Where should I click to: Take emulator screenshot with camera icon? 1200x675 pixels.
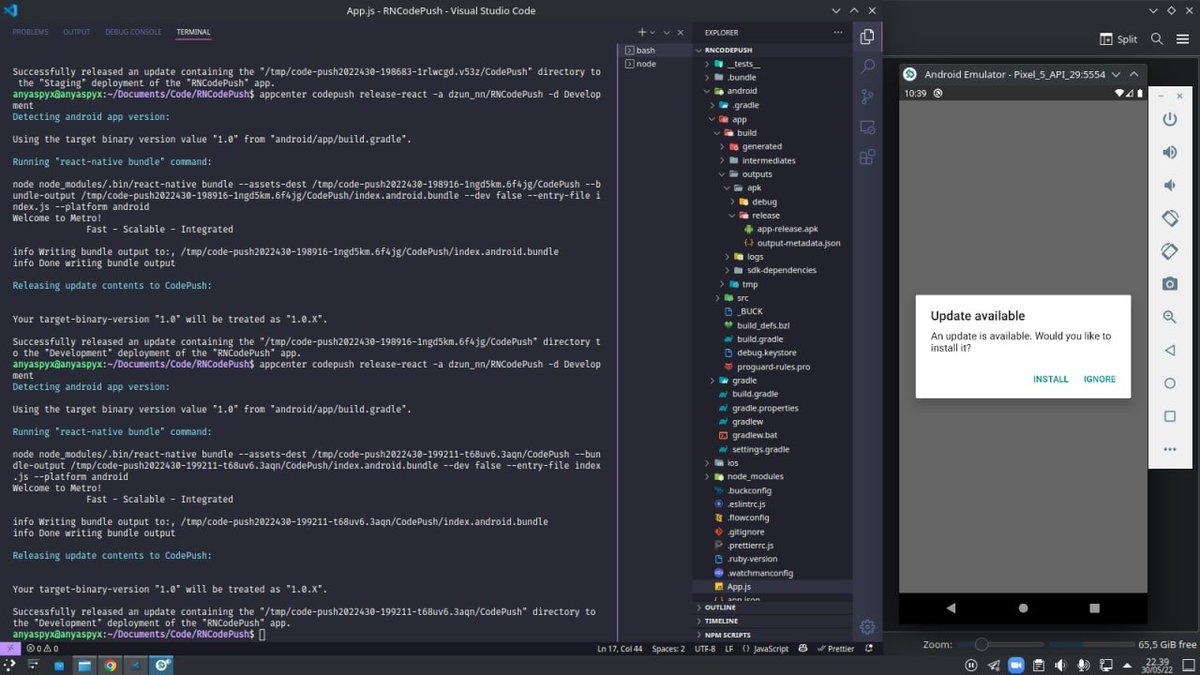1169,284
